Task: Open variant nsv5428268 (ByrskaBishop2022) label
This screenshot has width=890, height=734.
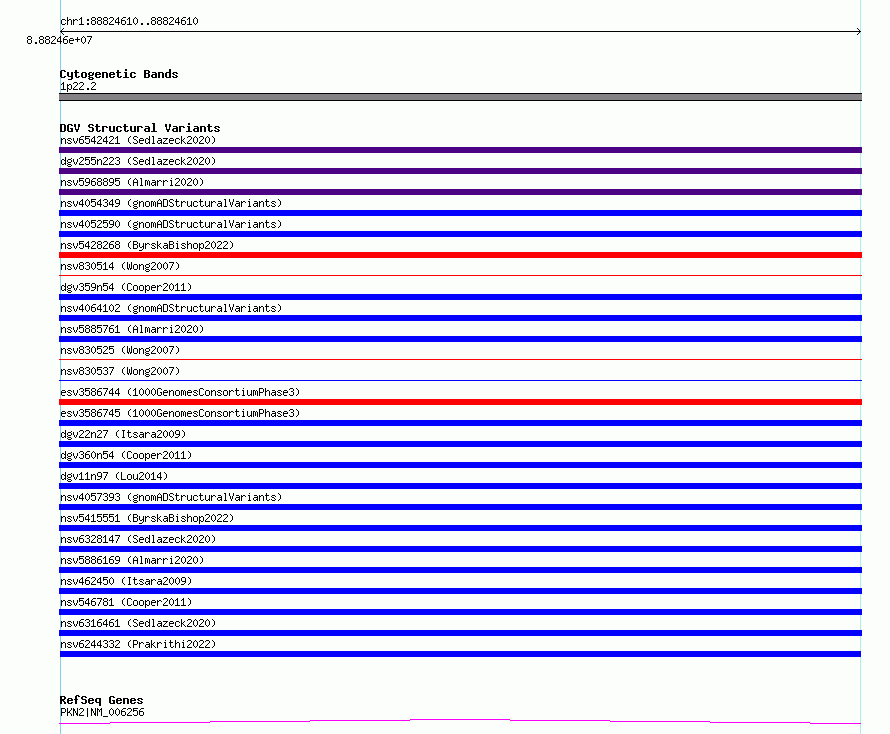Action: (x=147, y=245)
